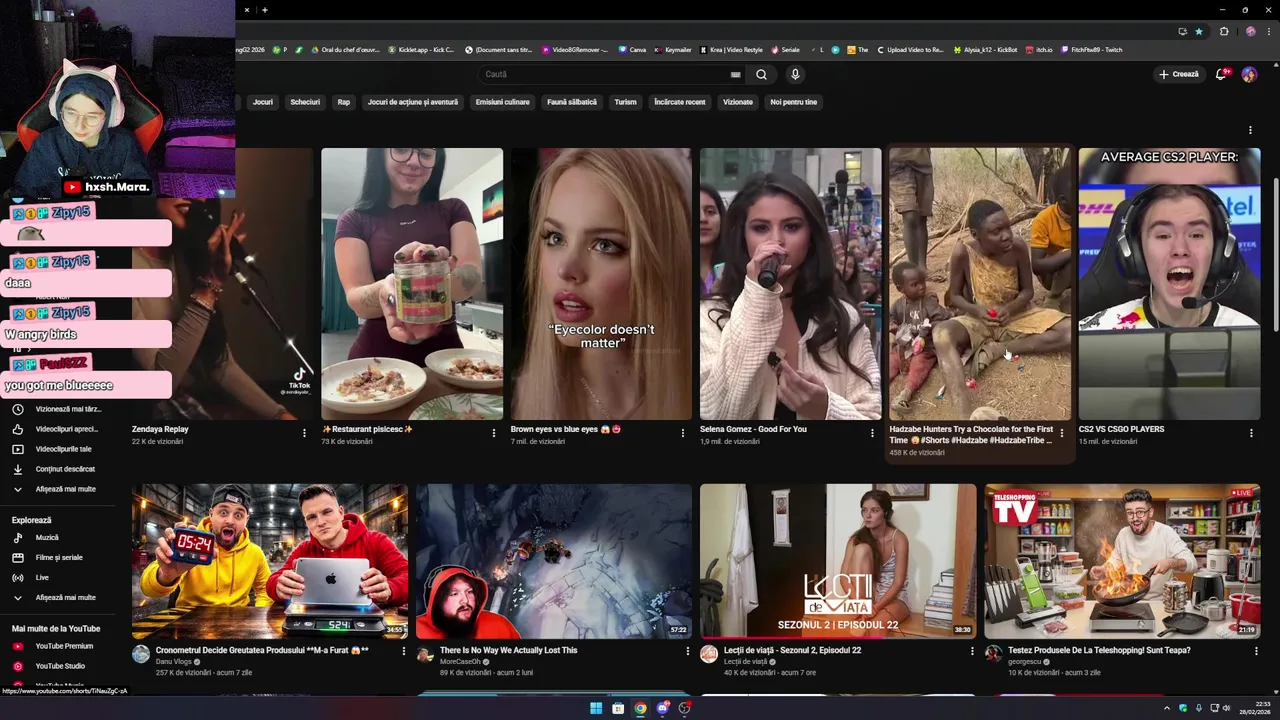Open Discord from the taskbar
Screen dimensions: 1280x720
pos(662,708)
